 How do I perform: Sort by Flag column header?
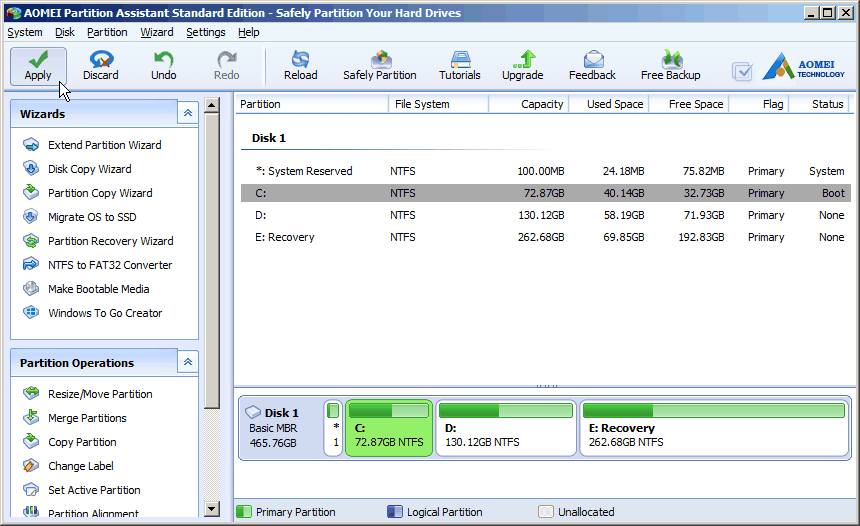759,104
